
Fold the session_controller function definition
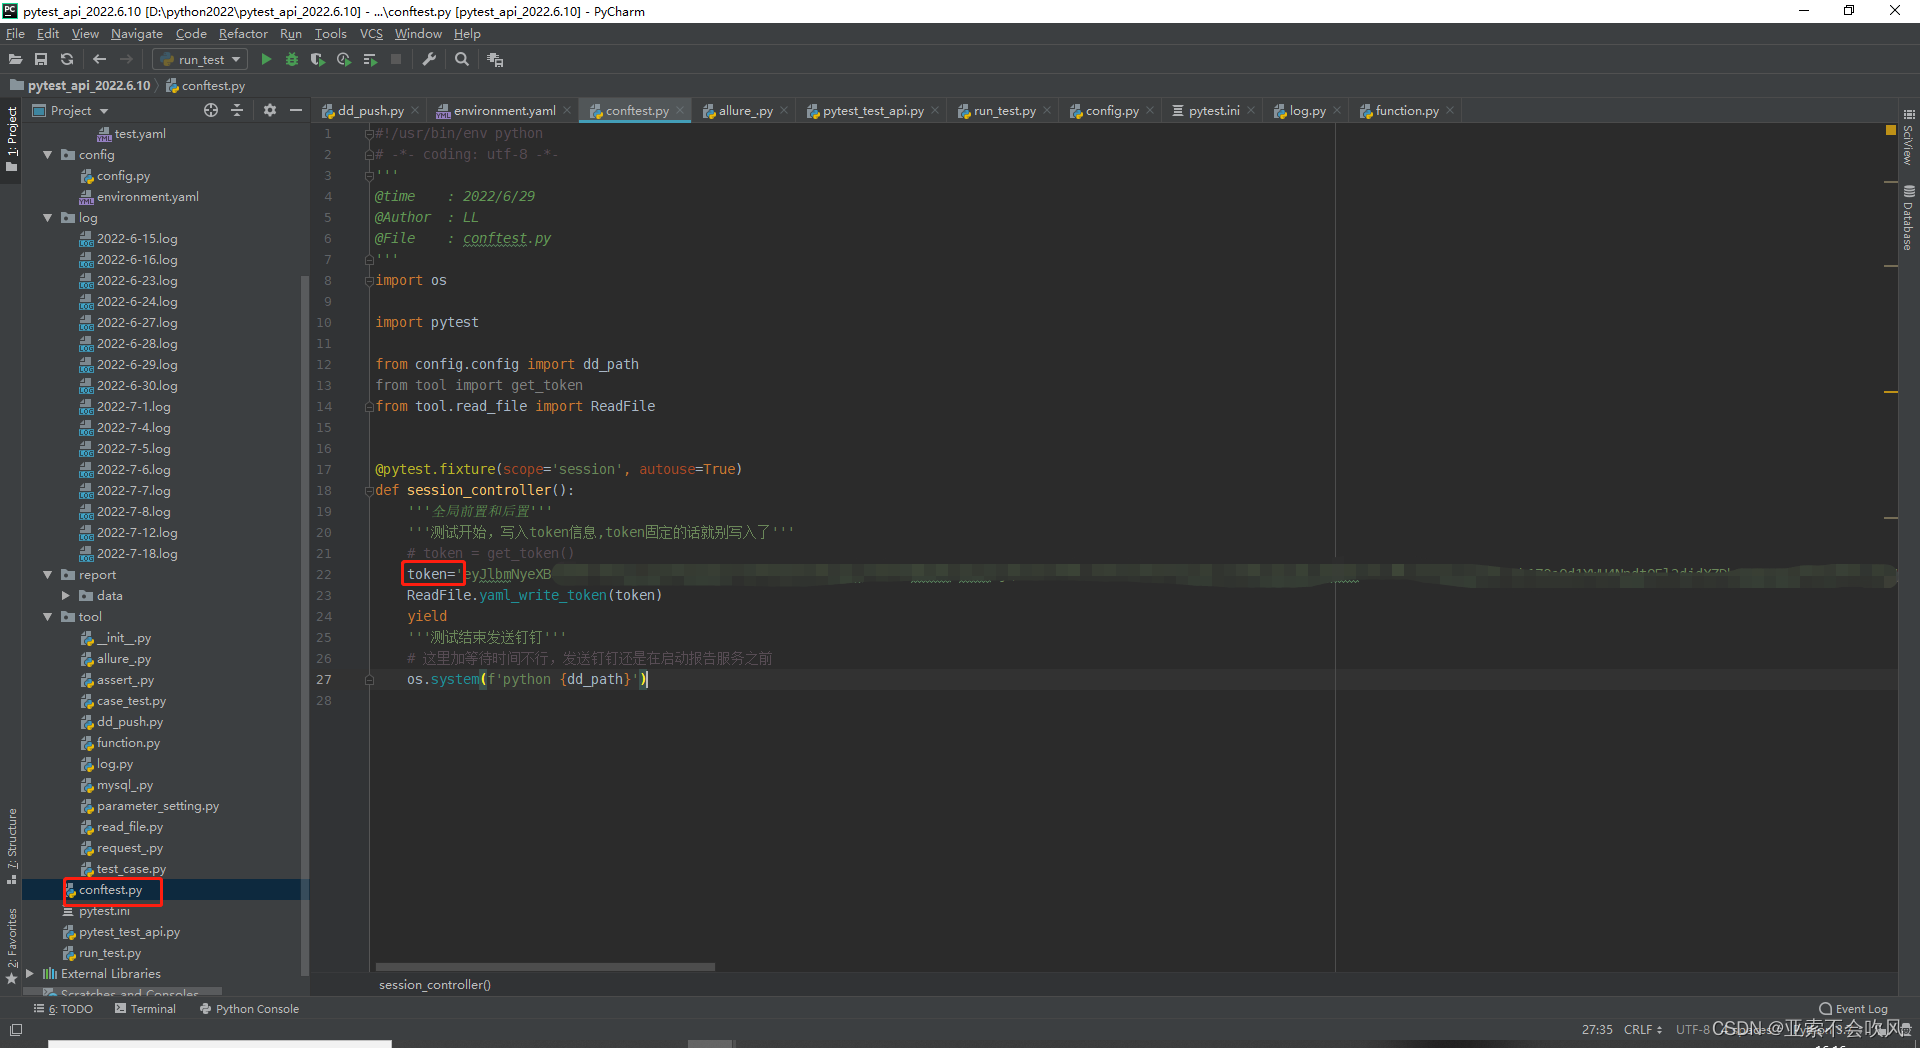[x=369, y=491]
